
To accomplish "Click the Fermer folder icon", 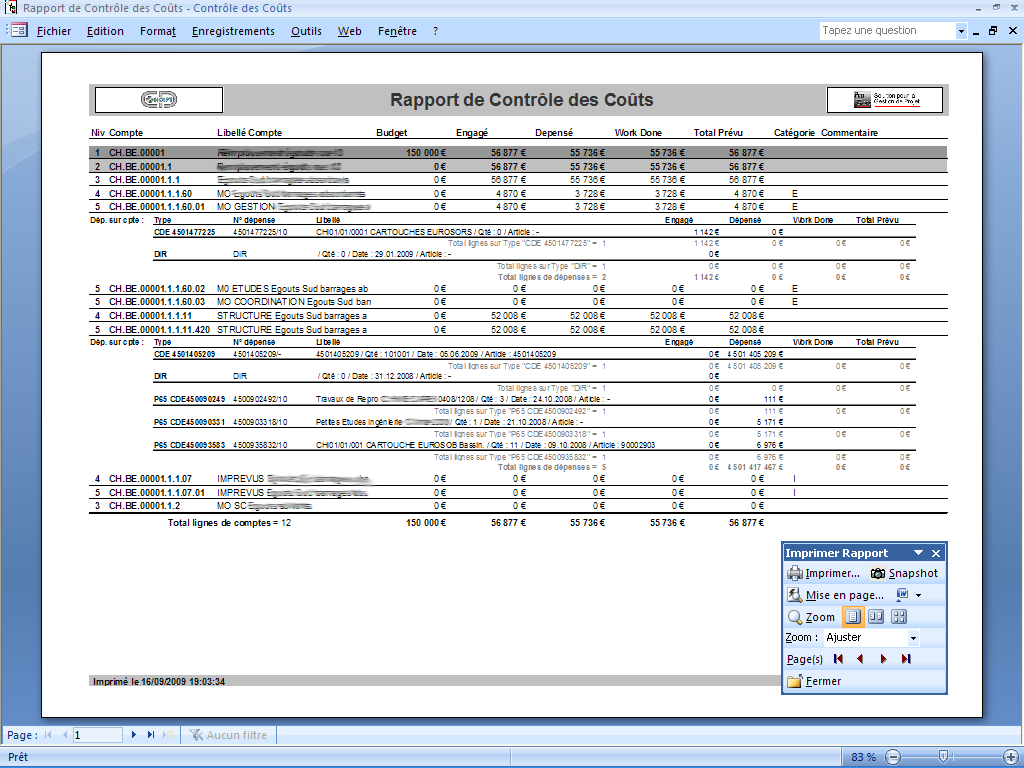I will pyautogui.click(x=794, y=681).
